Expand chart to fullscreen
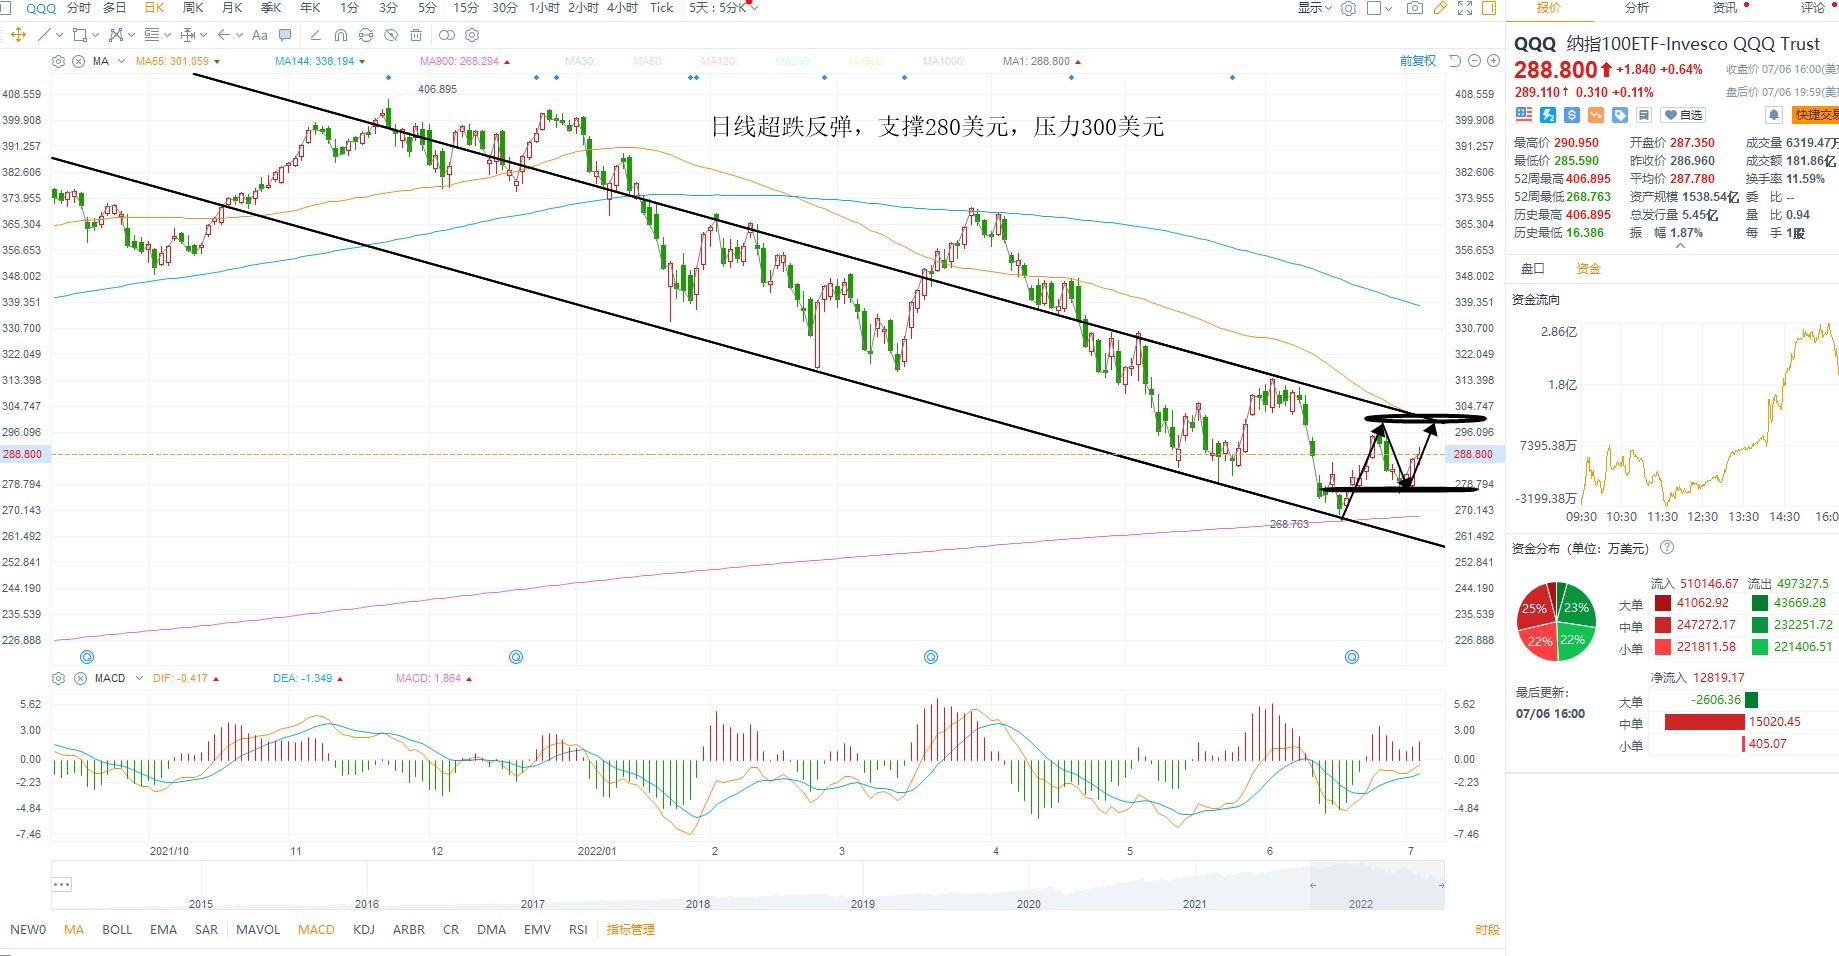Viewport: 1839px width, 956px height. (1465, 8)
